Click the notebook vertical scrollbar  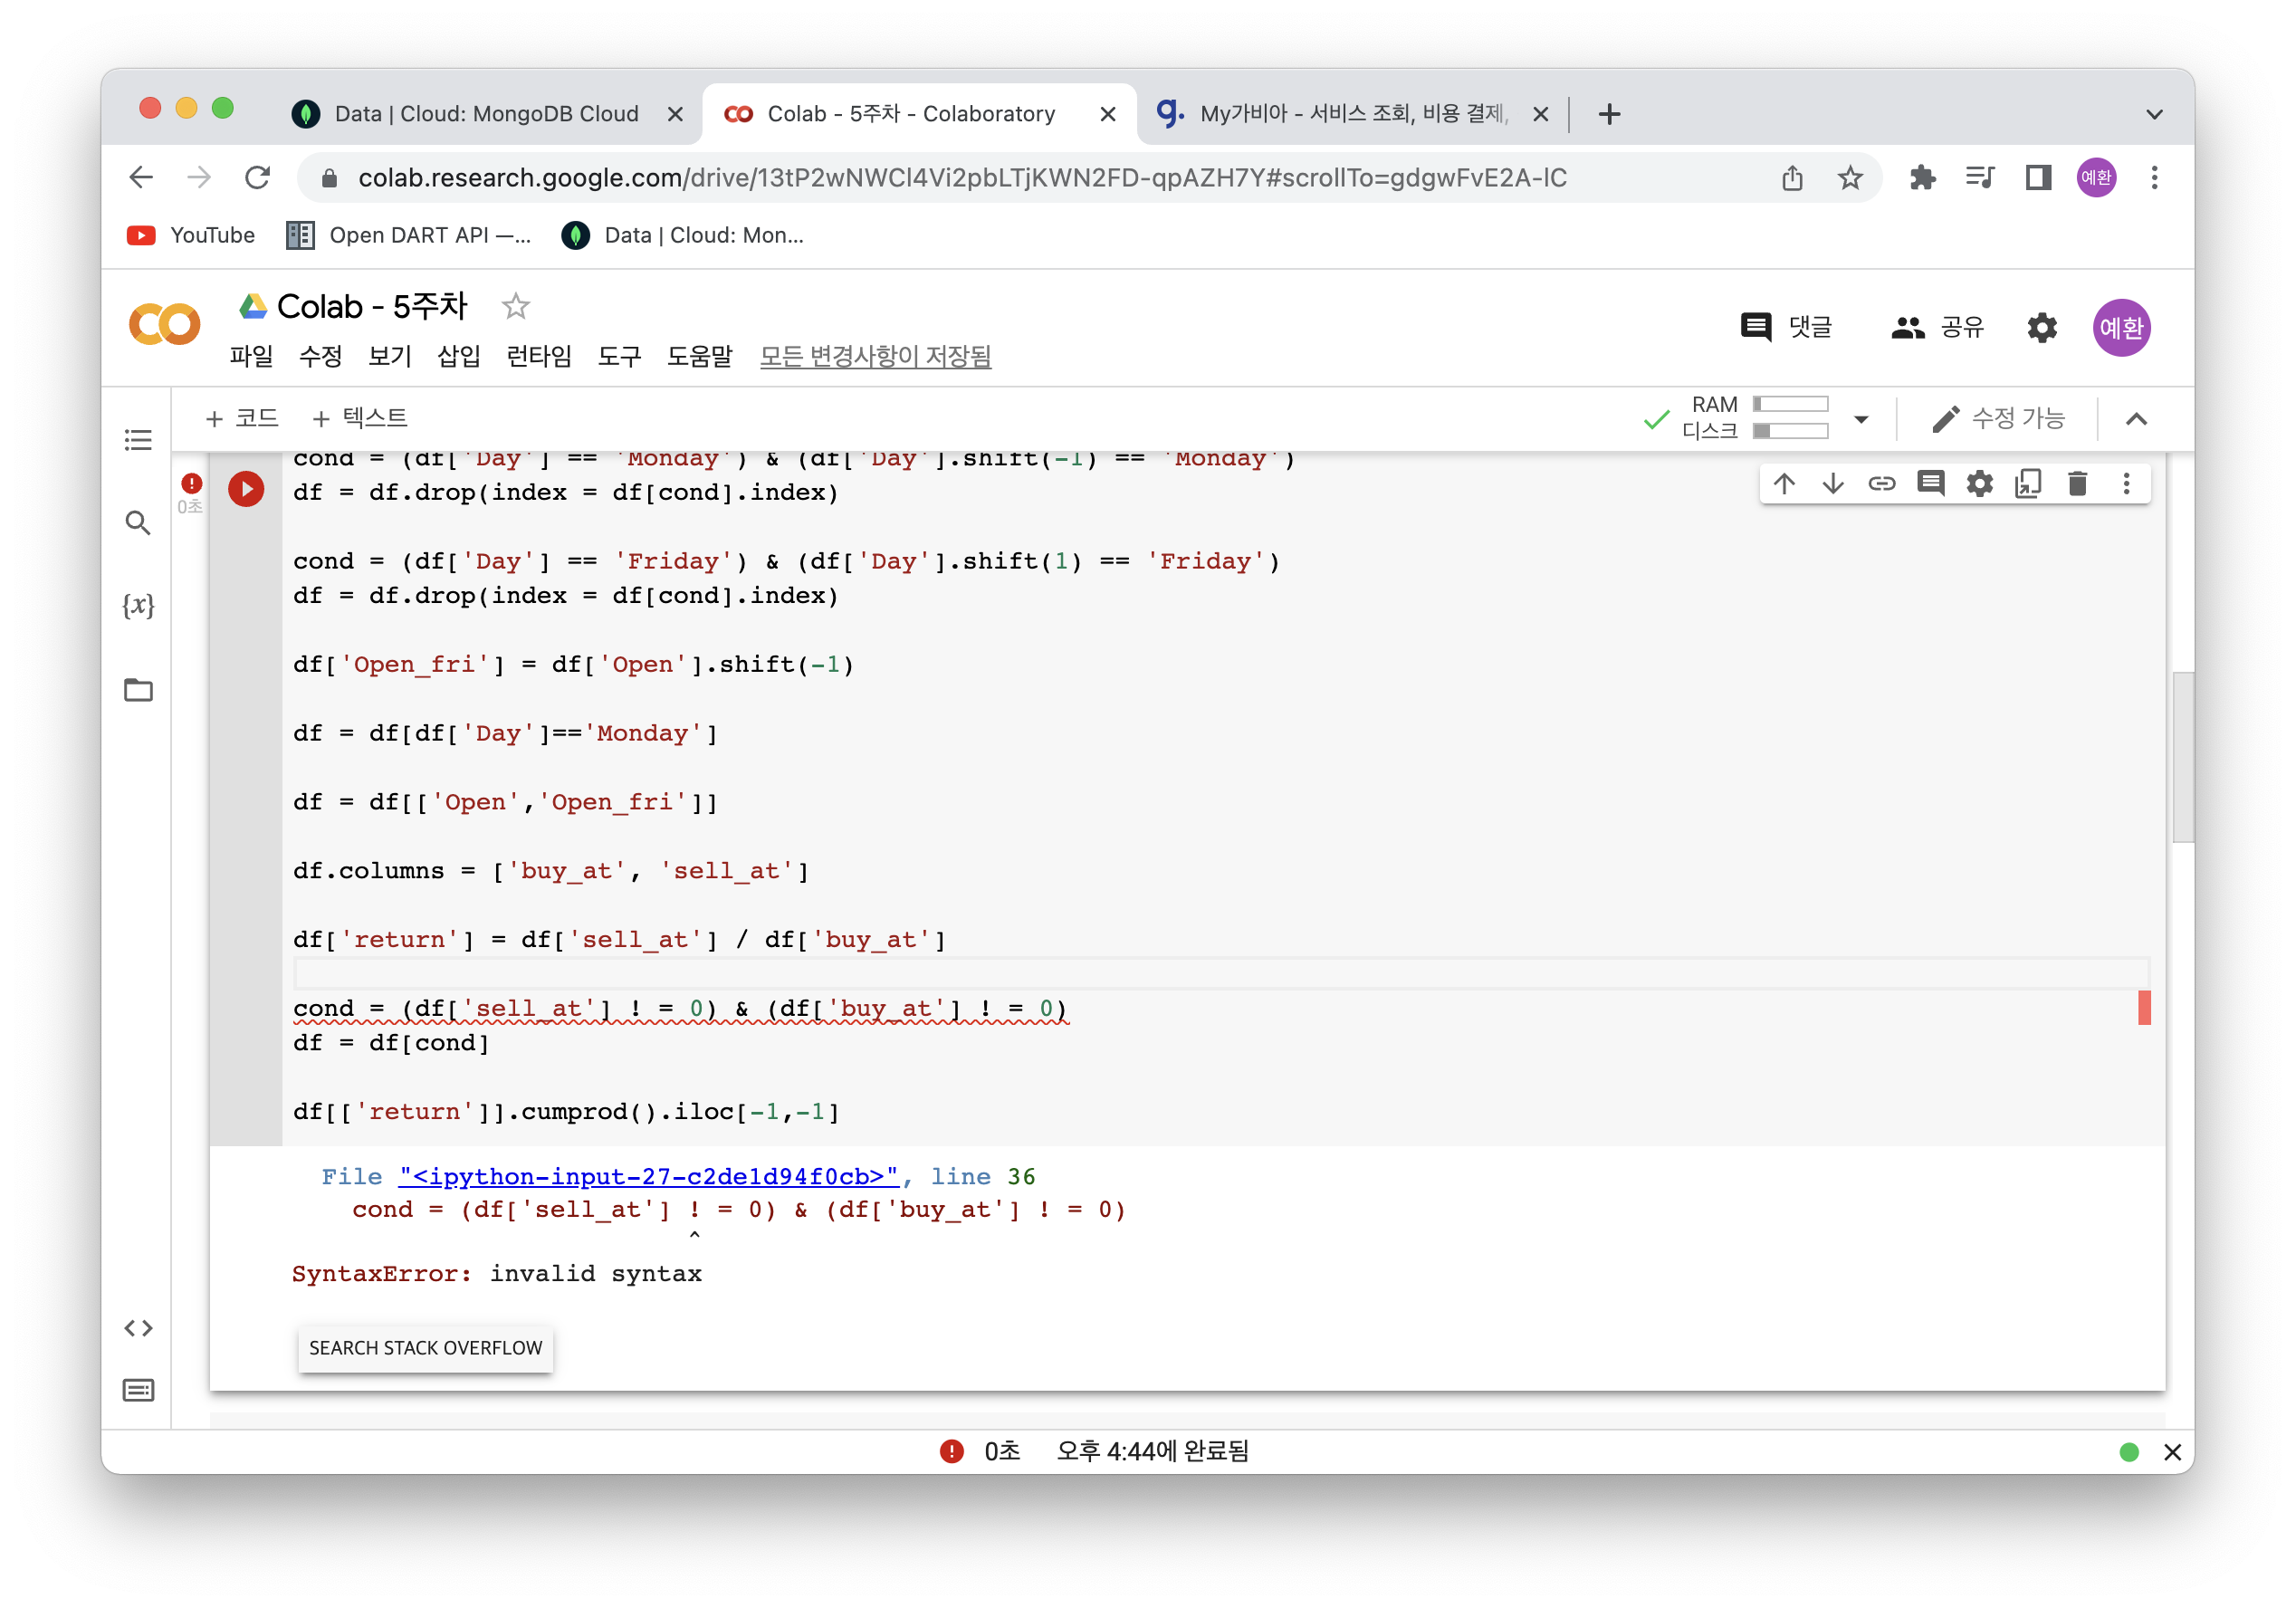click(x=2183, y=757)
